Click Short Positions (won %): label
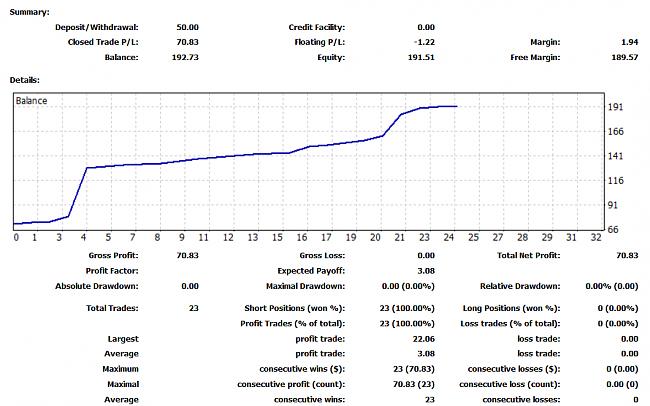Viewport: 650px width, 406px height. click(294, 309)
